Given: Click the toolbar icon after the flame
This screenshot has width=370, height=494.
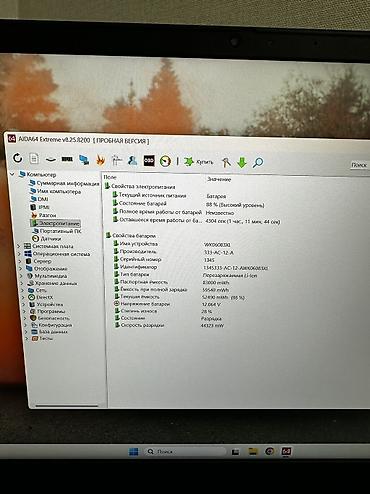Looking at the screenshot, I should (x=116, y=161).
